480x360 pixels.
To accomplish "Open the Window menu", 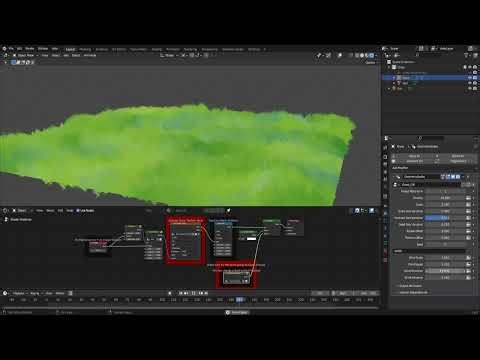I will (43, 49).
